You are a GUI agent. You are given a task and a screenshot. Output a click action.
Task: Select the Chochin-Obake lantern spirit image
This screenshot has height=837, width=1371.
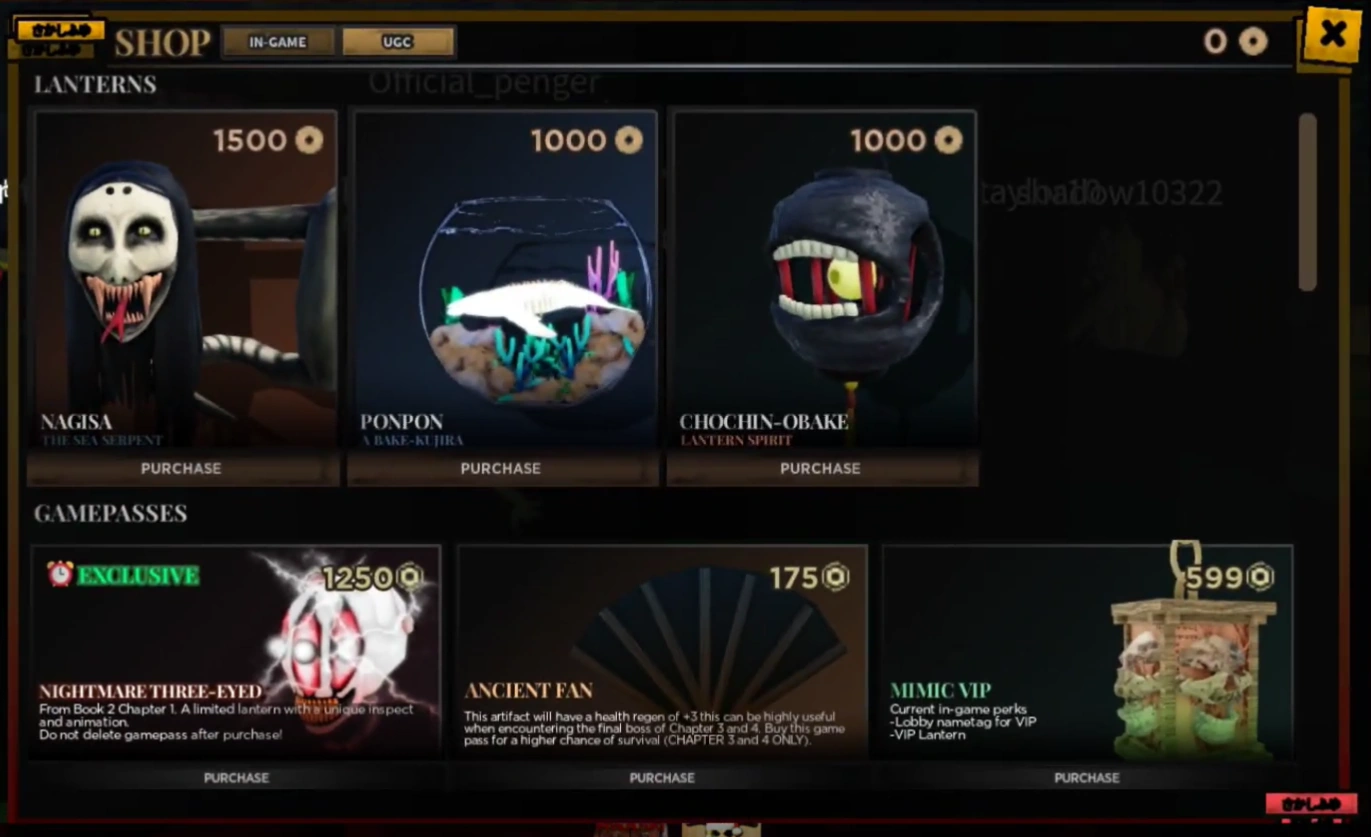point(824,280)
